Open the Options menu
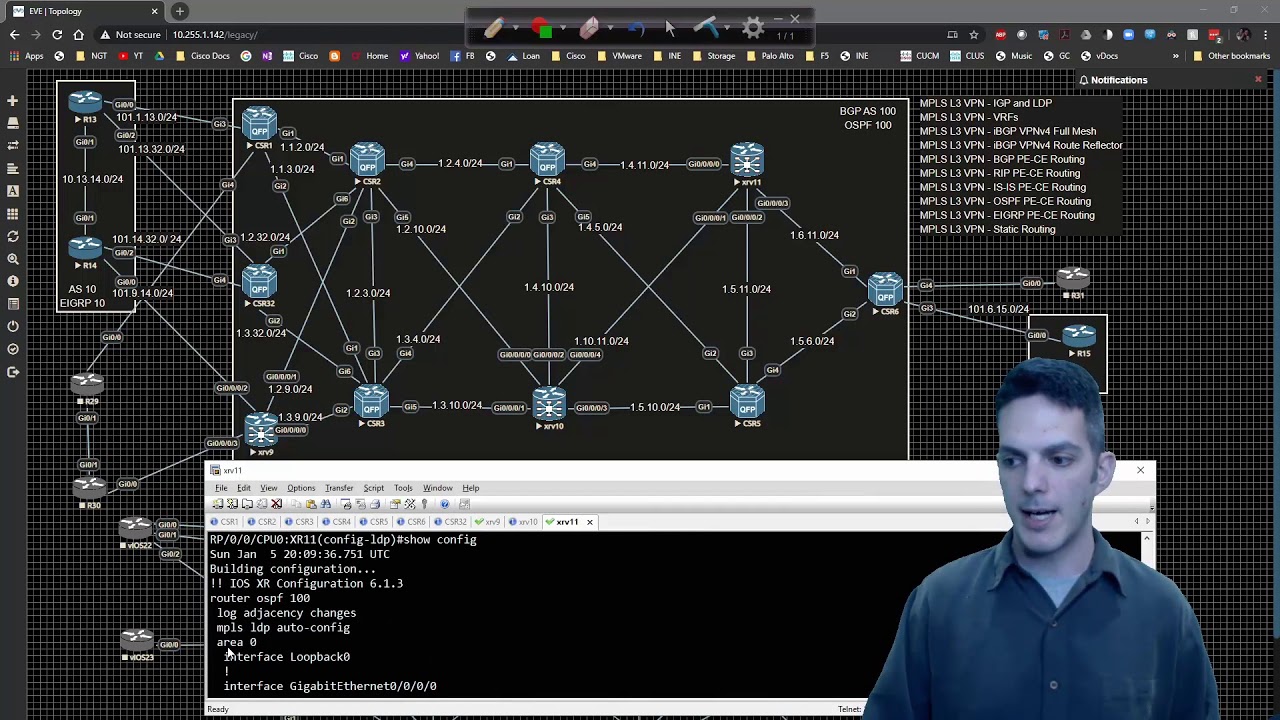 tap(301, 488)
